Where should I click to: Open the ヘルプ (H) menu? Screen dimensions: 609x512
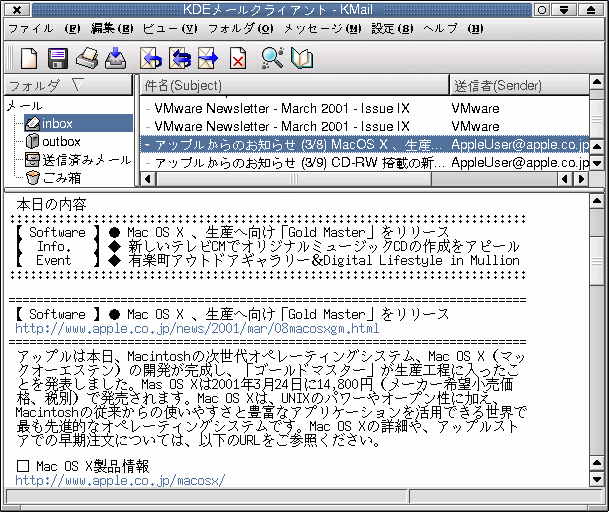(x=453, y=29)
